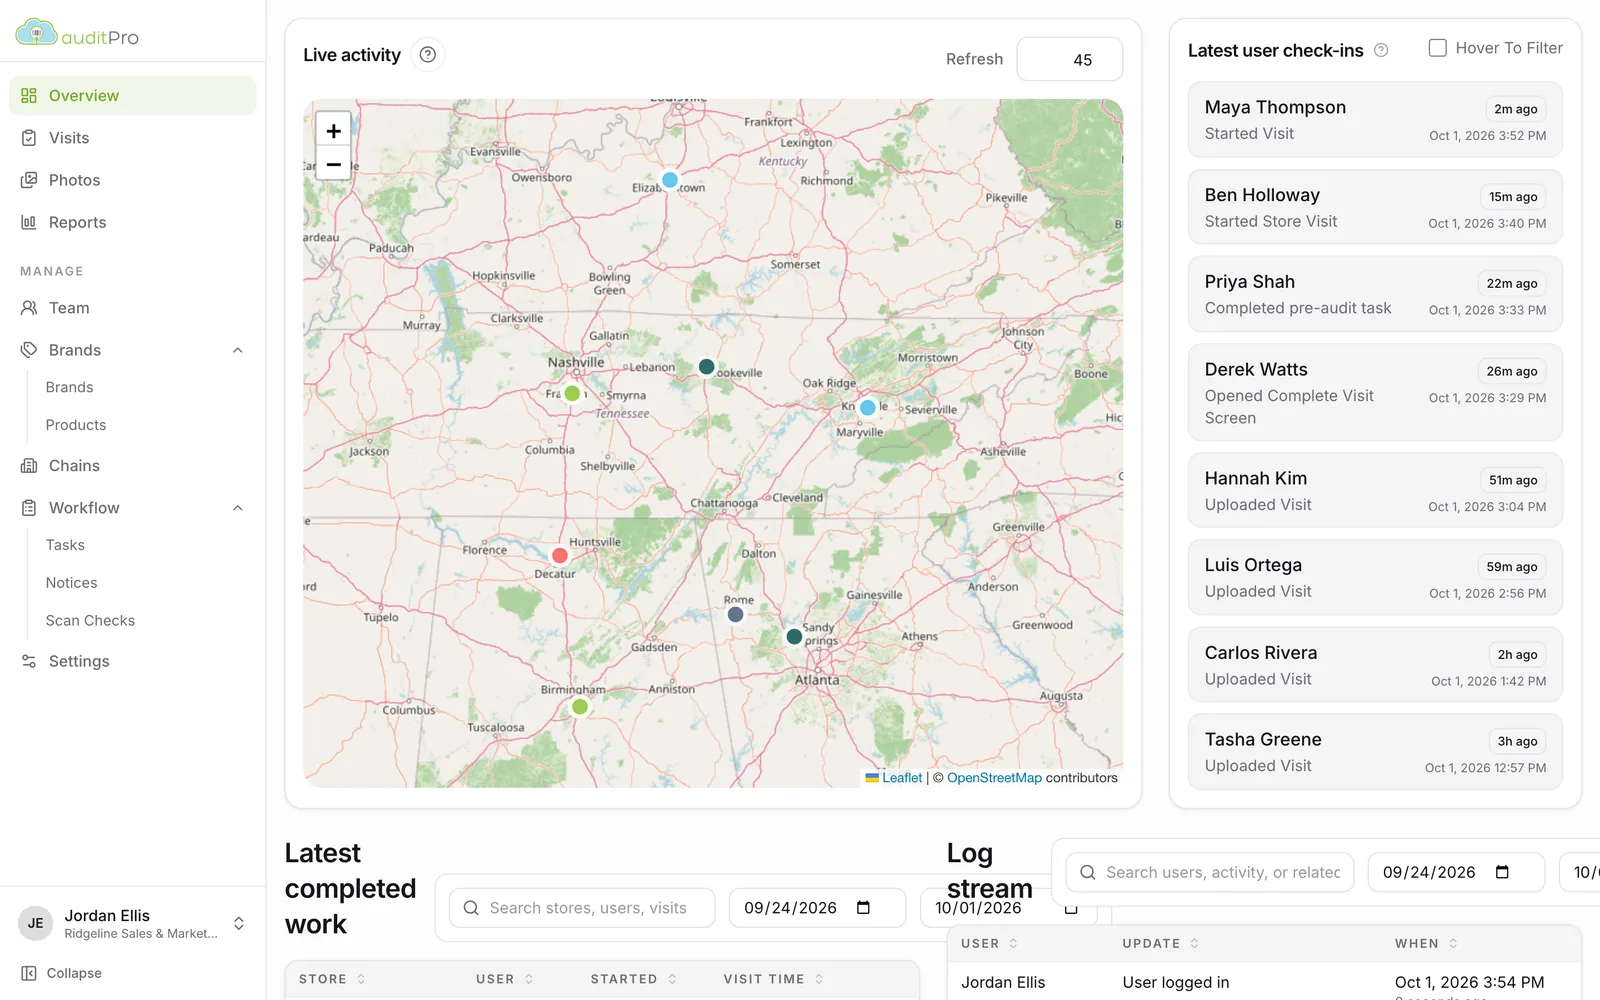The width and height of the screenshot is (1600, 1000).
Task: Click the red marker near Decatur
Action: pos(560,556)
